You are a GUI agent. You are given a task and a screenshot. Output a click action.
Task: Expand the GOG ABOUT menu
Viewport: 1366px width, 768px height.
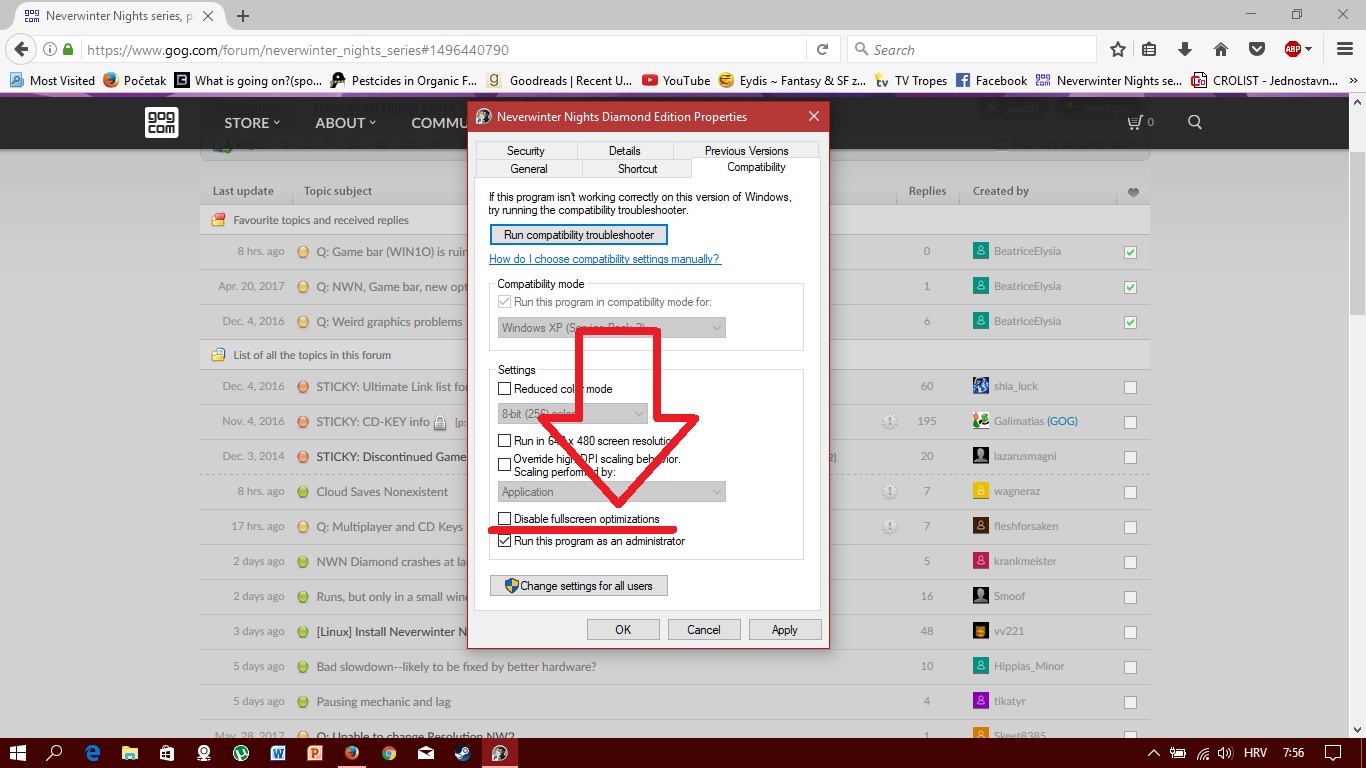point(346,122)
